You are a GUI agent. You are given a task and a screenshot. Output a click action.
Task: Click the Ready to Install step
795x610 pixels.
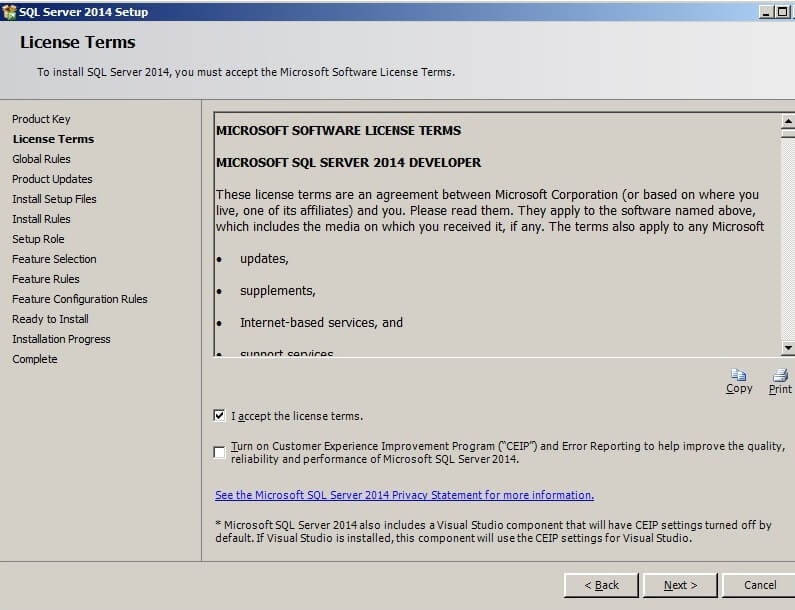pos(50,319)
